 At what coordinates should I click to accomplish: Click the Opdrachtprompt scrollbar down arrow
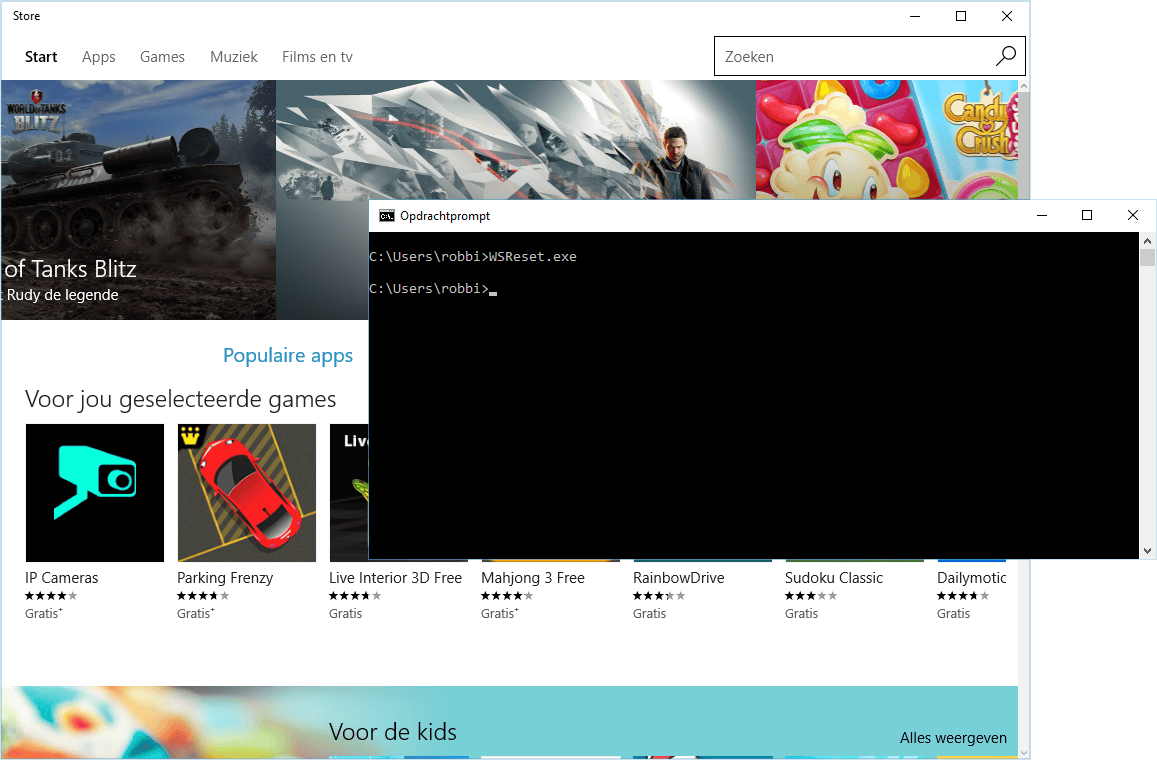(1147, 550)
